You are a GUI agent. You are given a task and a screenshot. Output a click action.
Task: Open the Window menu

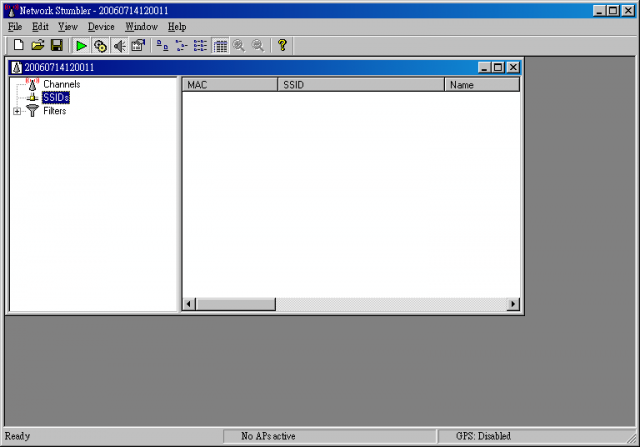[142, 27]
